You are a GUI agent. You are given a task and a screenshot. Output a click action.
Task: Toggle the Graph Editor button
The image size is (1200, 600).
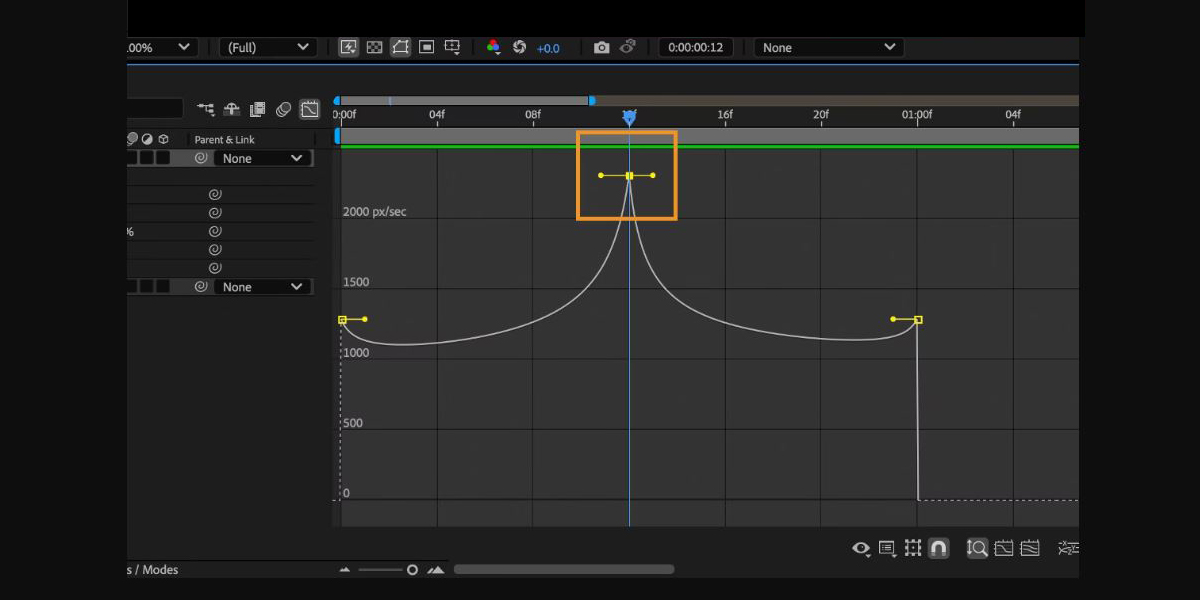click(x=310, y=109)
